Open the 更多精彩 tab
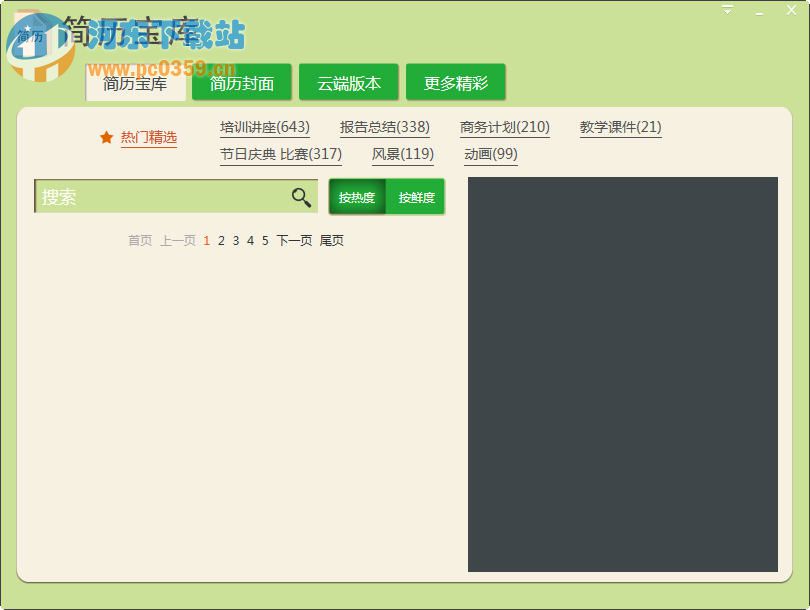This screenshot has height=610, width=810. pos(456,83)
